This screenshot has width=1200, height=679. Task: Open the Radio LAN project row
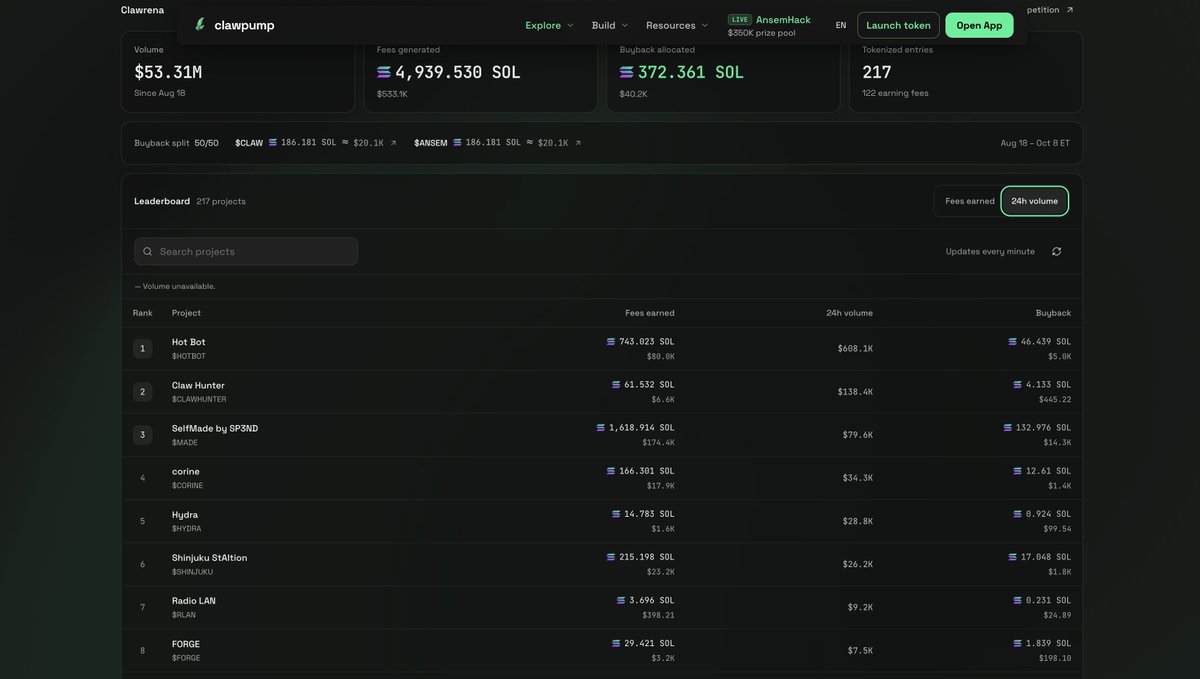tap(602, 607)
